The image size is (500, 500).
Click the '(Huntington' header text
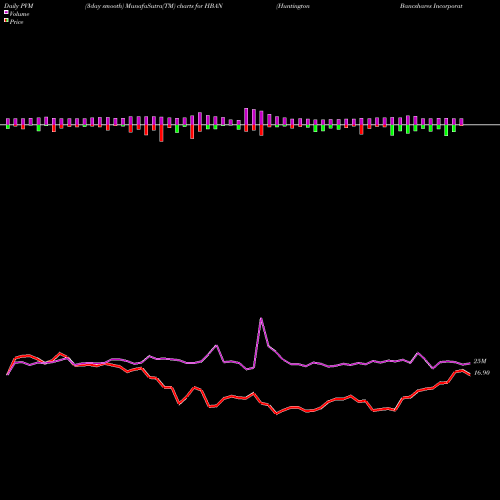293,6
